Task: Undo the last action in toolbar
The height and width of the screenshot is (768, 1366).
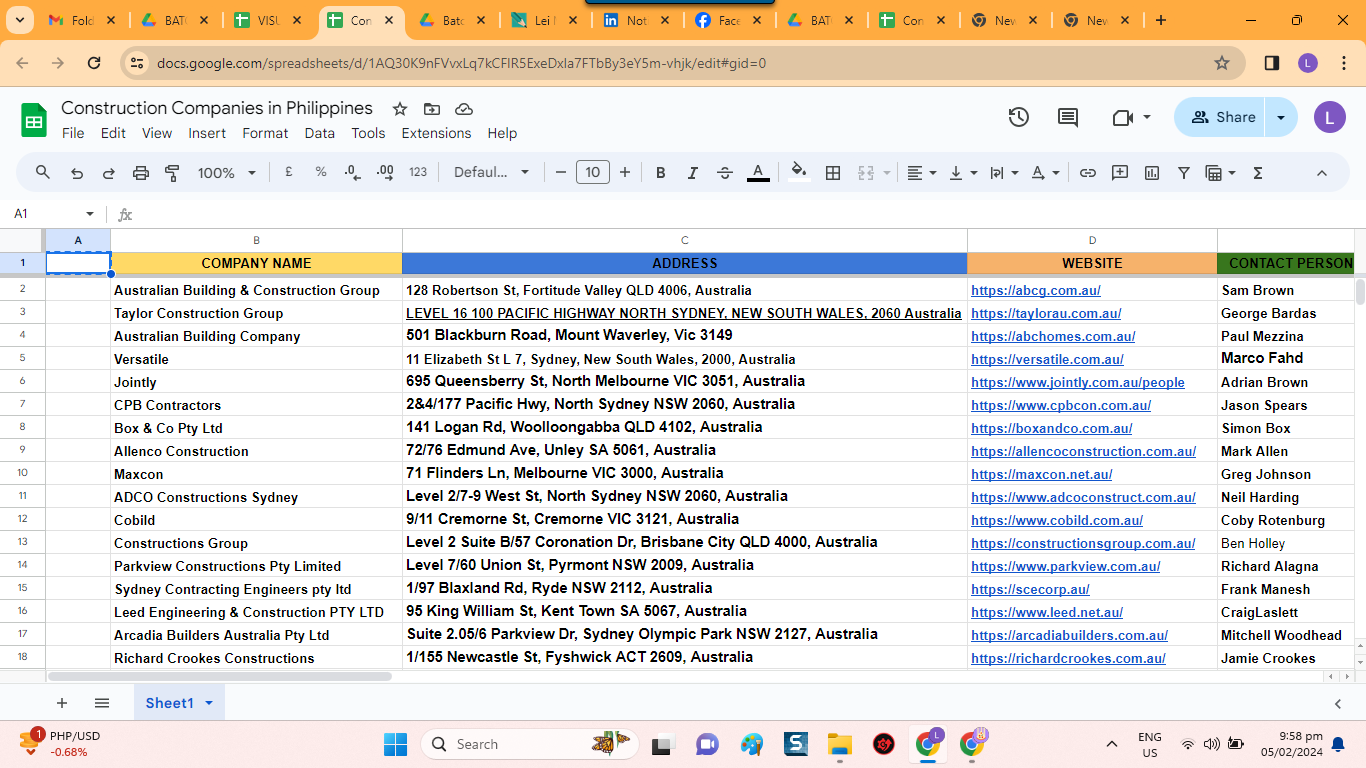Action: point(77,173)
